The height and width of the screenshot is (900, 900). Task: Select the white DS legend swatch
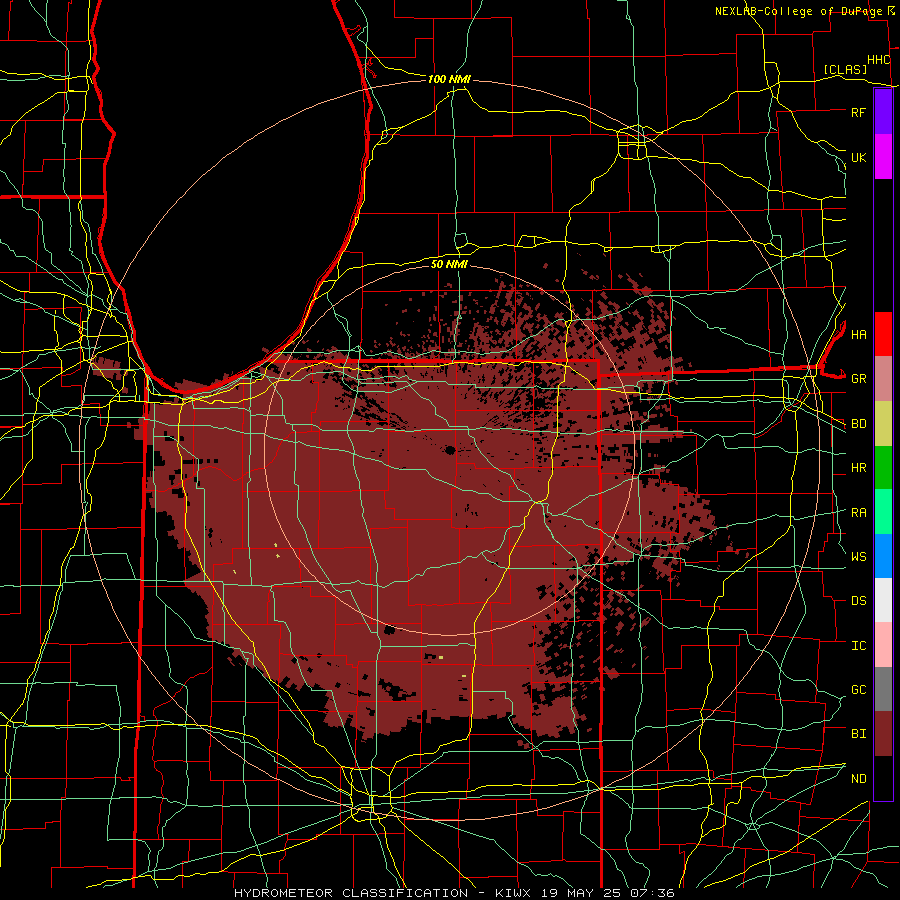pyautogui.click(x=883, y=600)
